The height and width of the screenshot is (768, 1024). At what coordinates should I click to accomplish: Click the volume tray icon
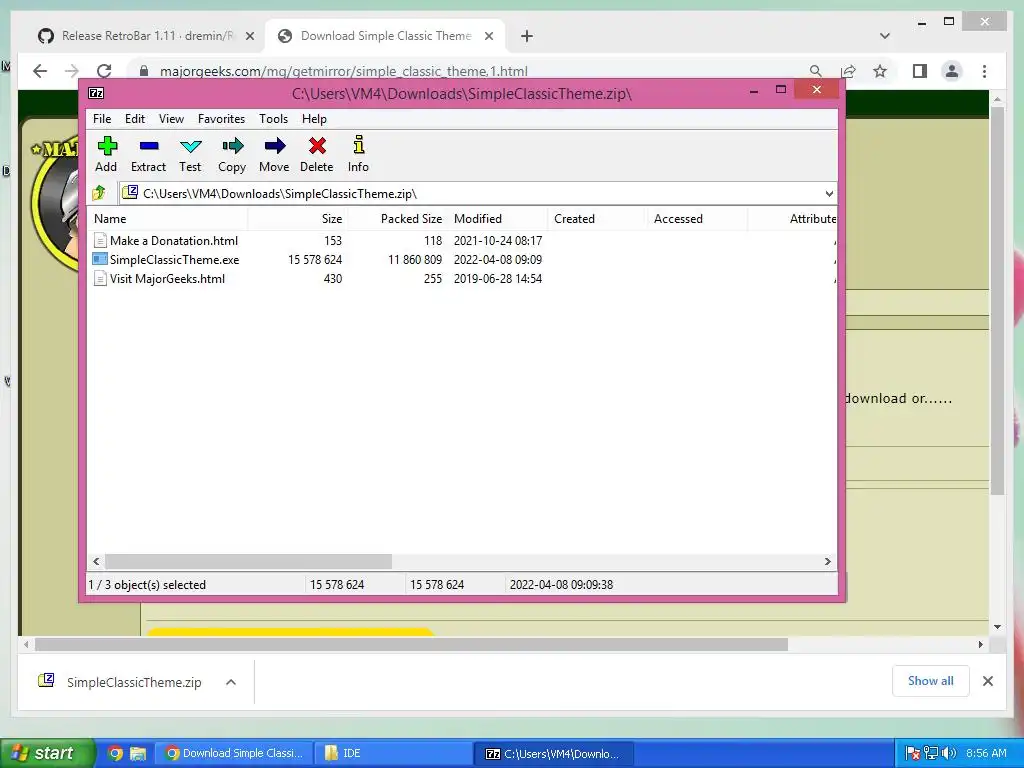coord(949,753)
